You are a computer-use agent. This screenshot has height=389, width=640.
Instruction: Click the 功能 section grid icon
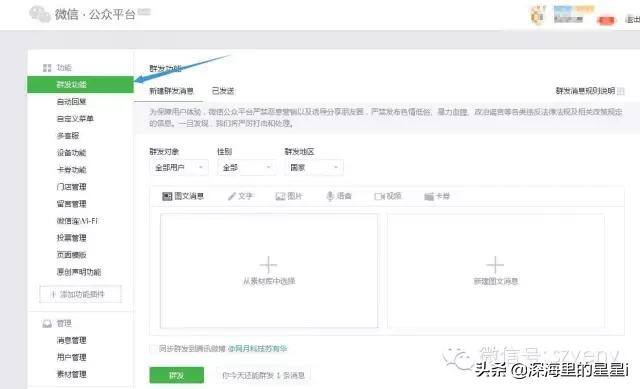pyautogui.click(x=47, y=68)
